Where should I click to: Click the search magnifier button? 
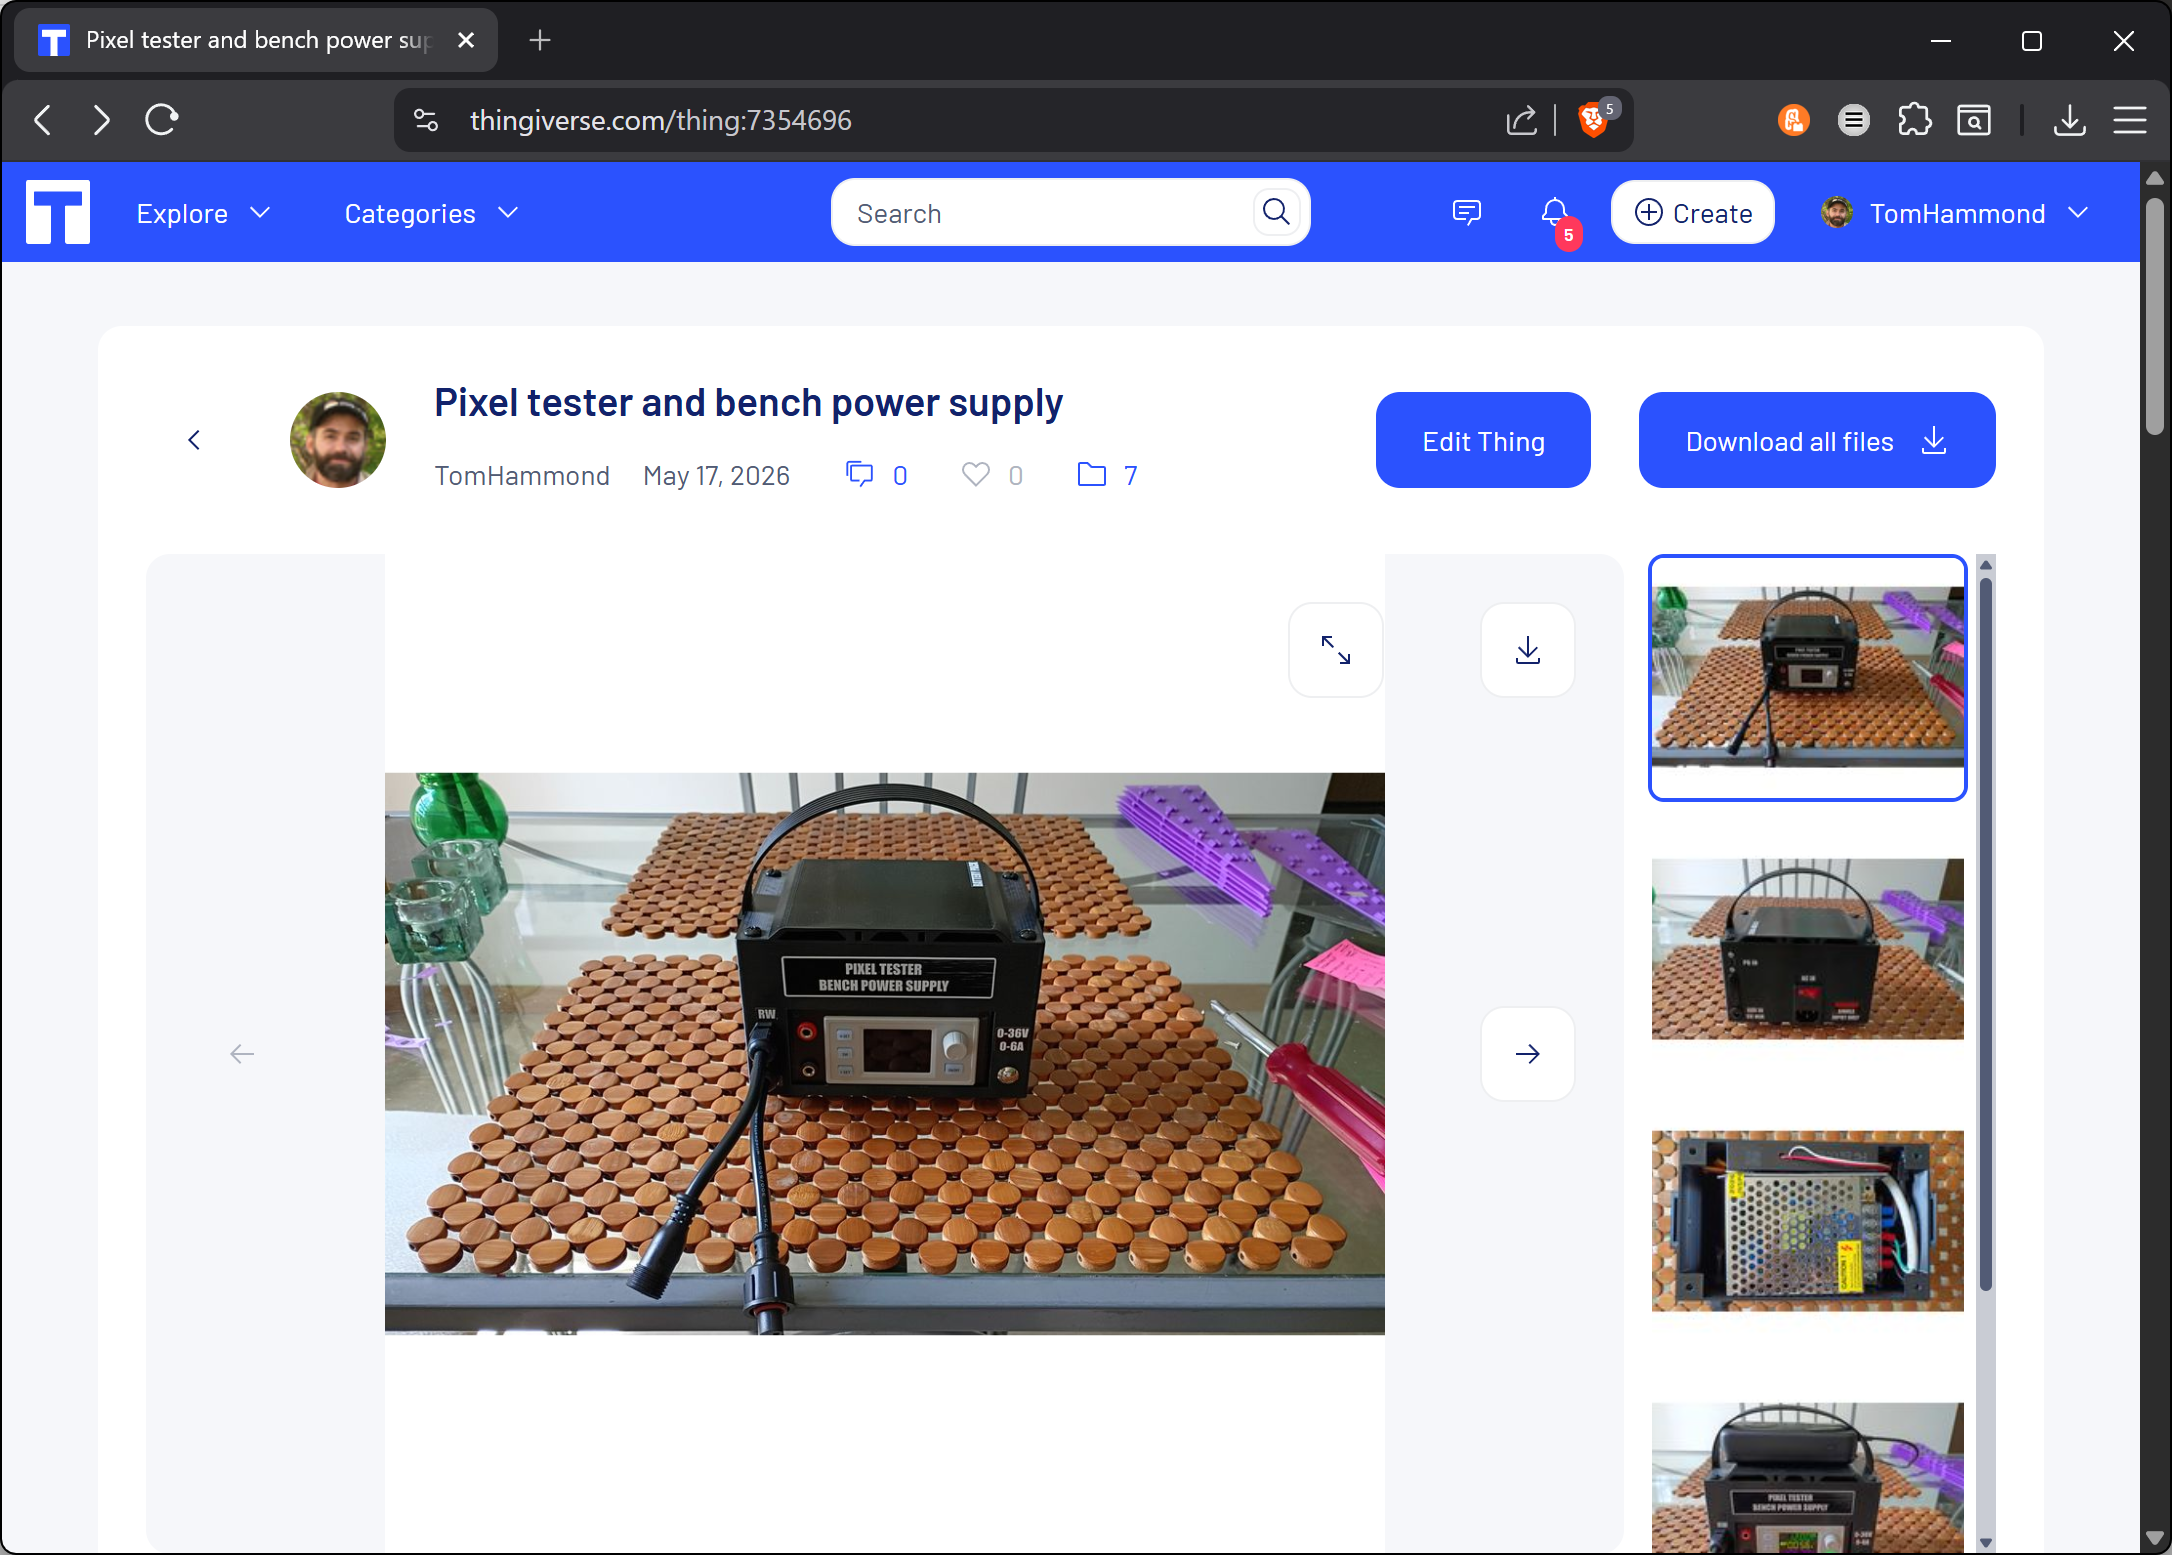pos(1276,212)
